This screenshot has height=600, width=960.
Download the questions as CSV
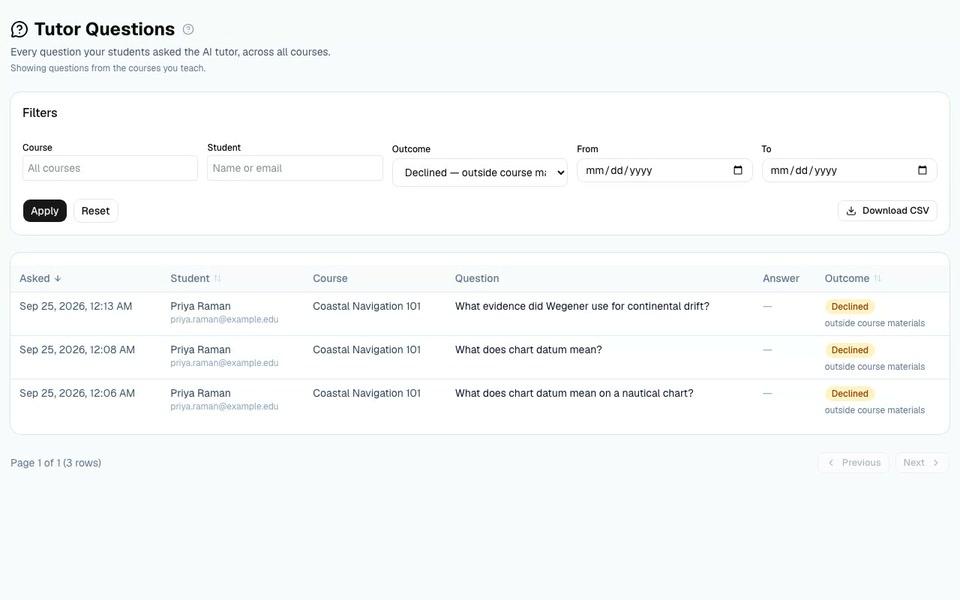tap(887, 211)
